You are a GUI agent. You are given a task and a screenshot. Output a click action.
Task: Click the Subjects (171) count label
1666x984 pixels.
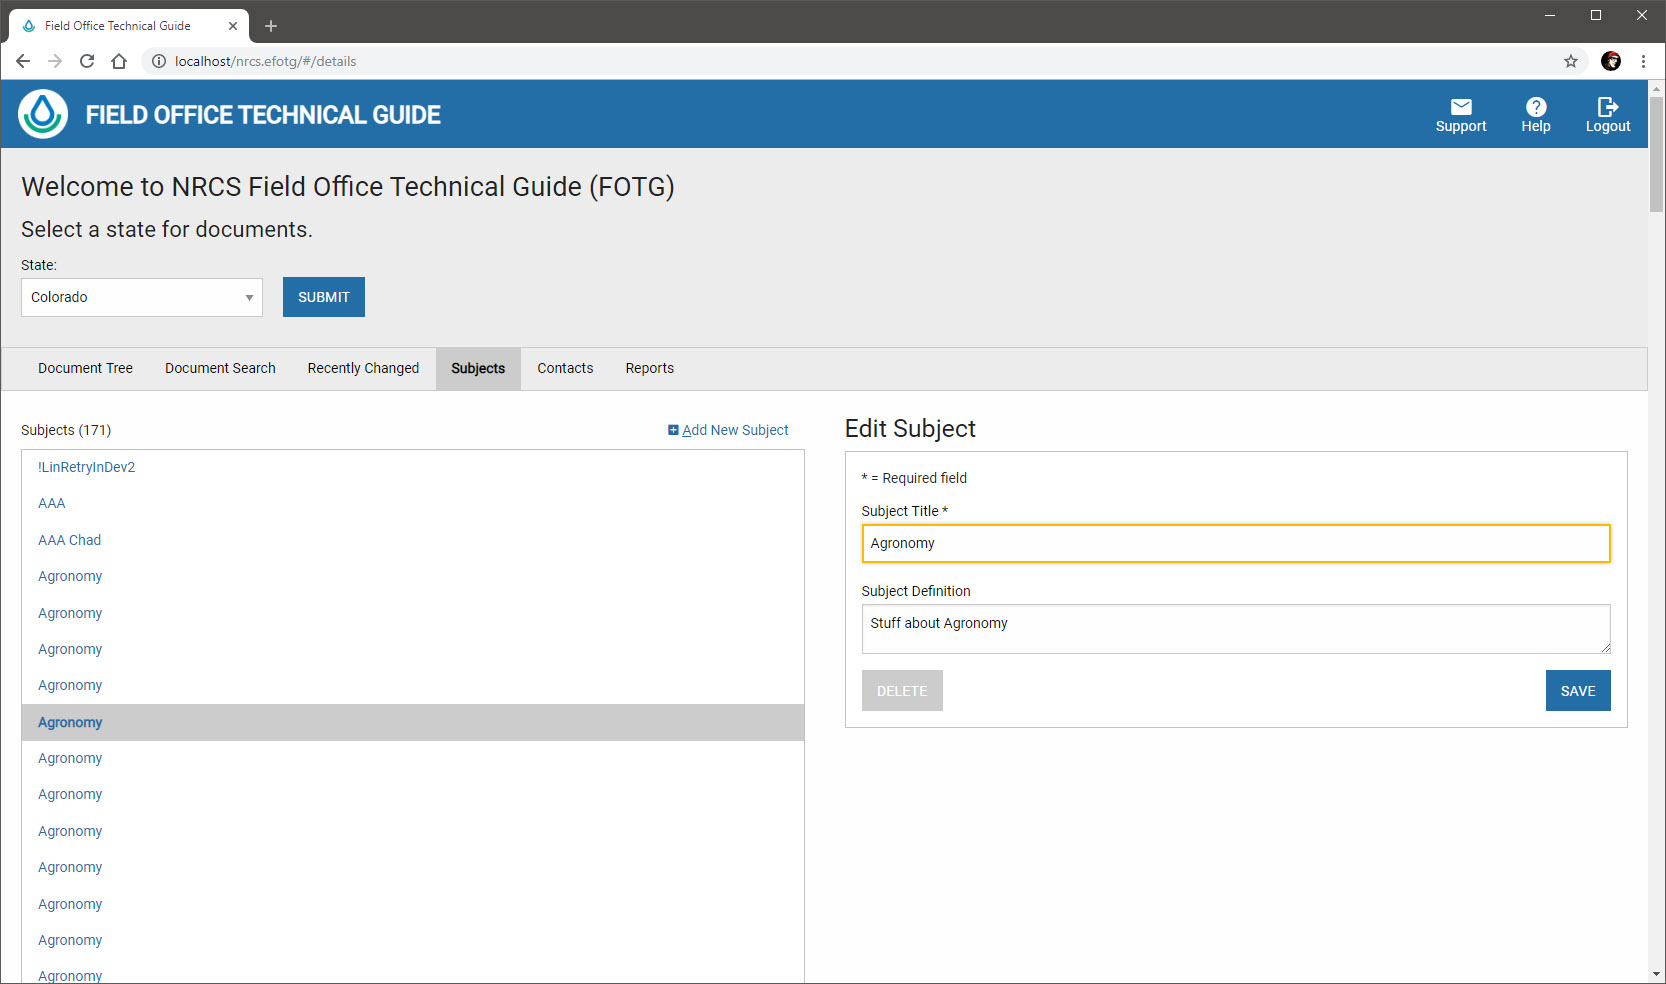click(x=66, y=430)
